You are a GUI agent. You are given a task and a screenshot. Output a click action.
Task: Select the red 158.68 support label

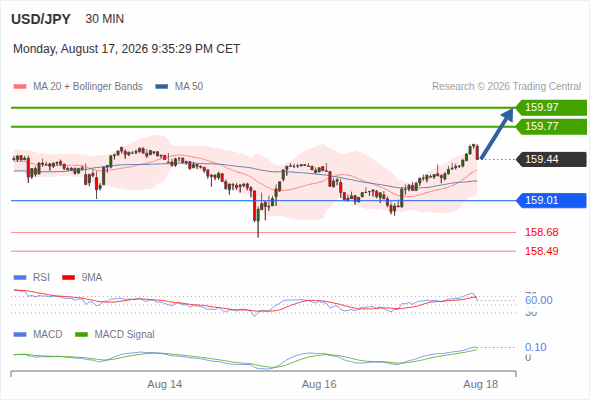(x=541, y=233)
